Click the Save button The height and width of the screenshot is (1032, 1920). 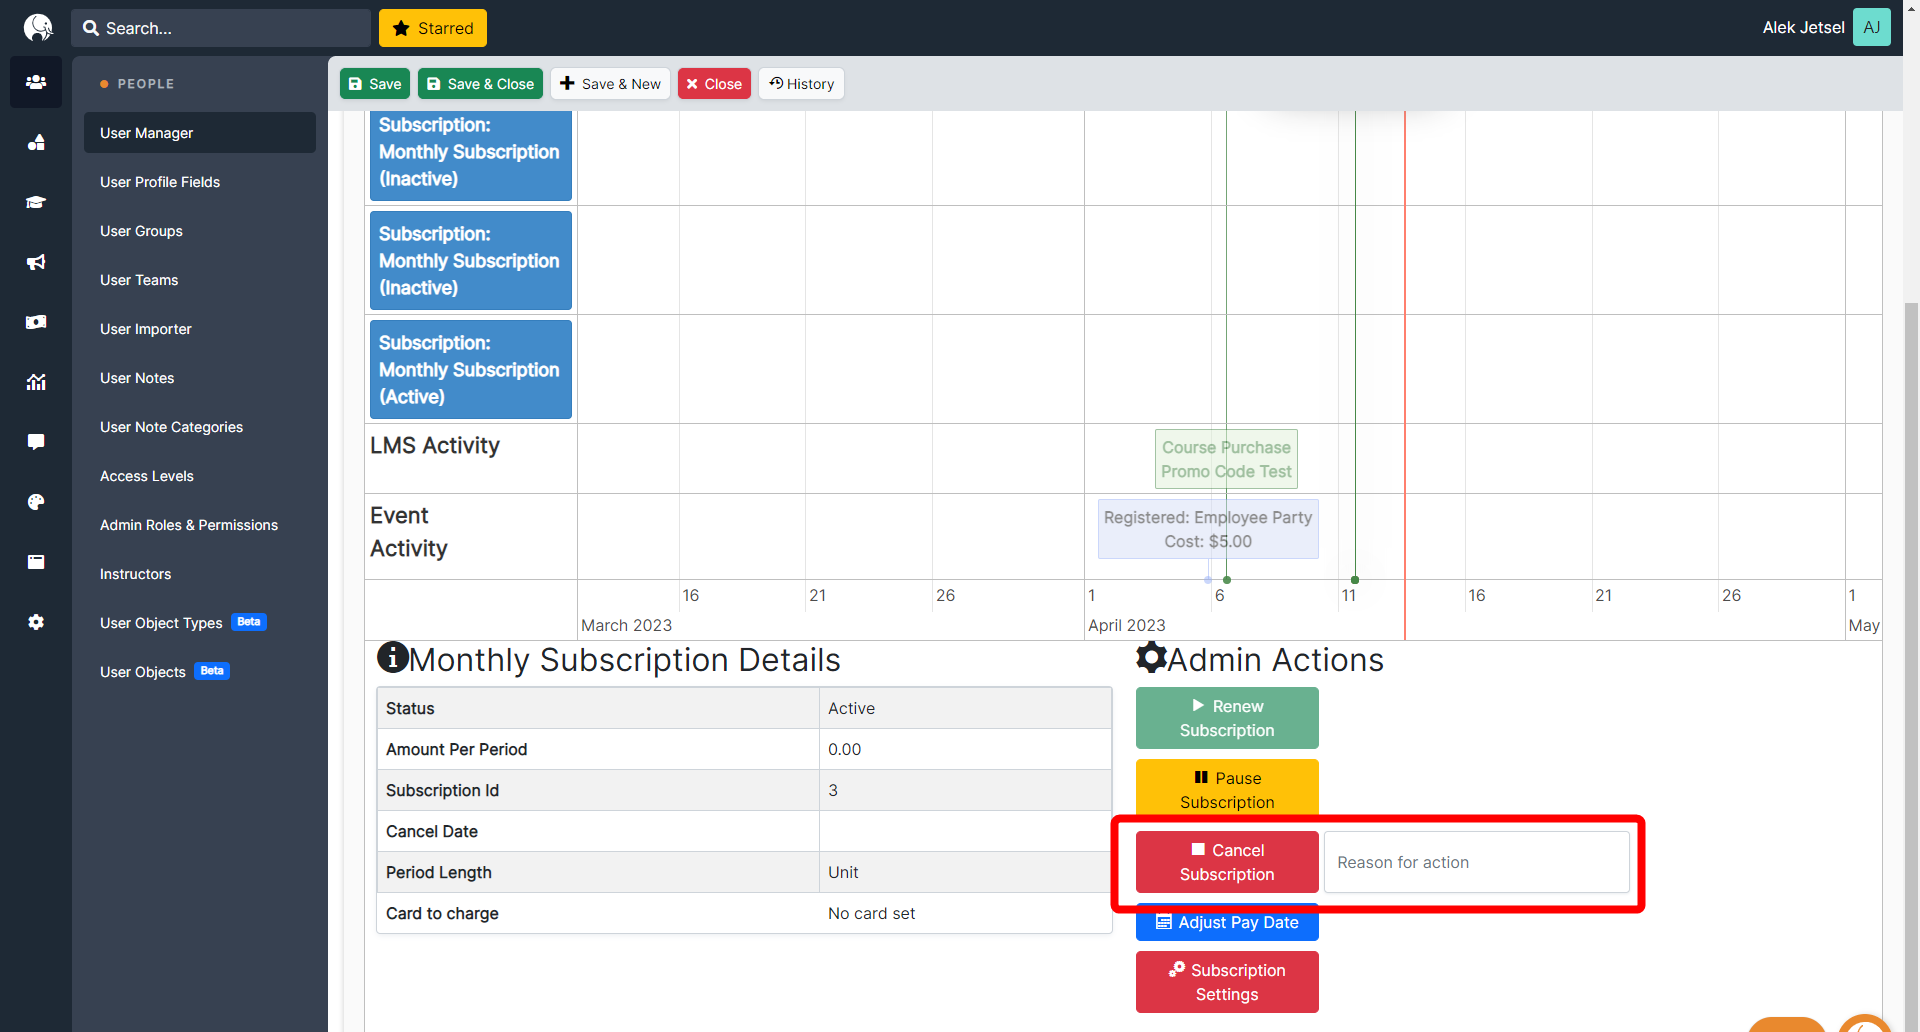[x=375, y=84]
